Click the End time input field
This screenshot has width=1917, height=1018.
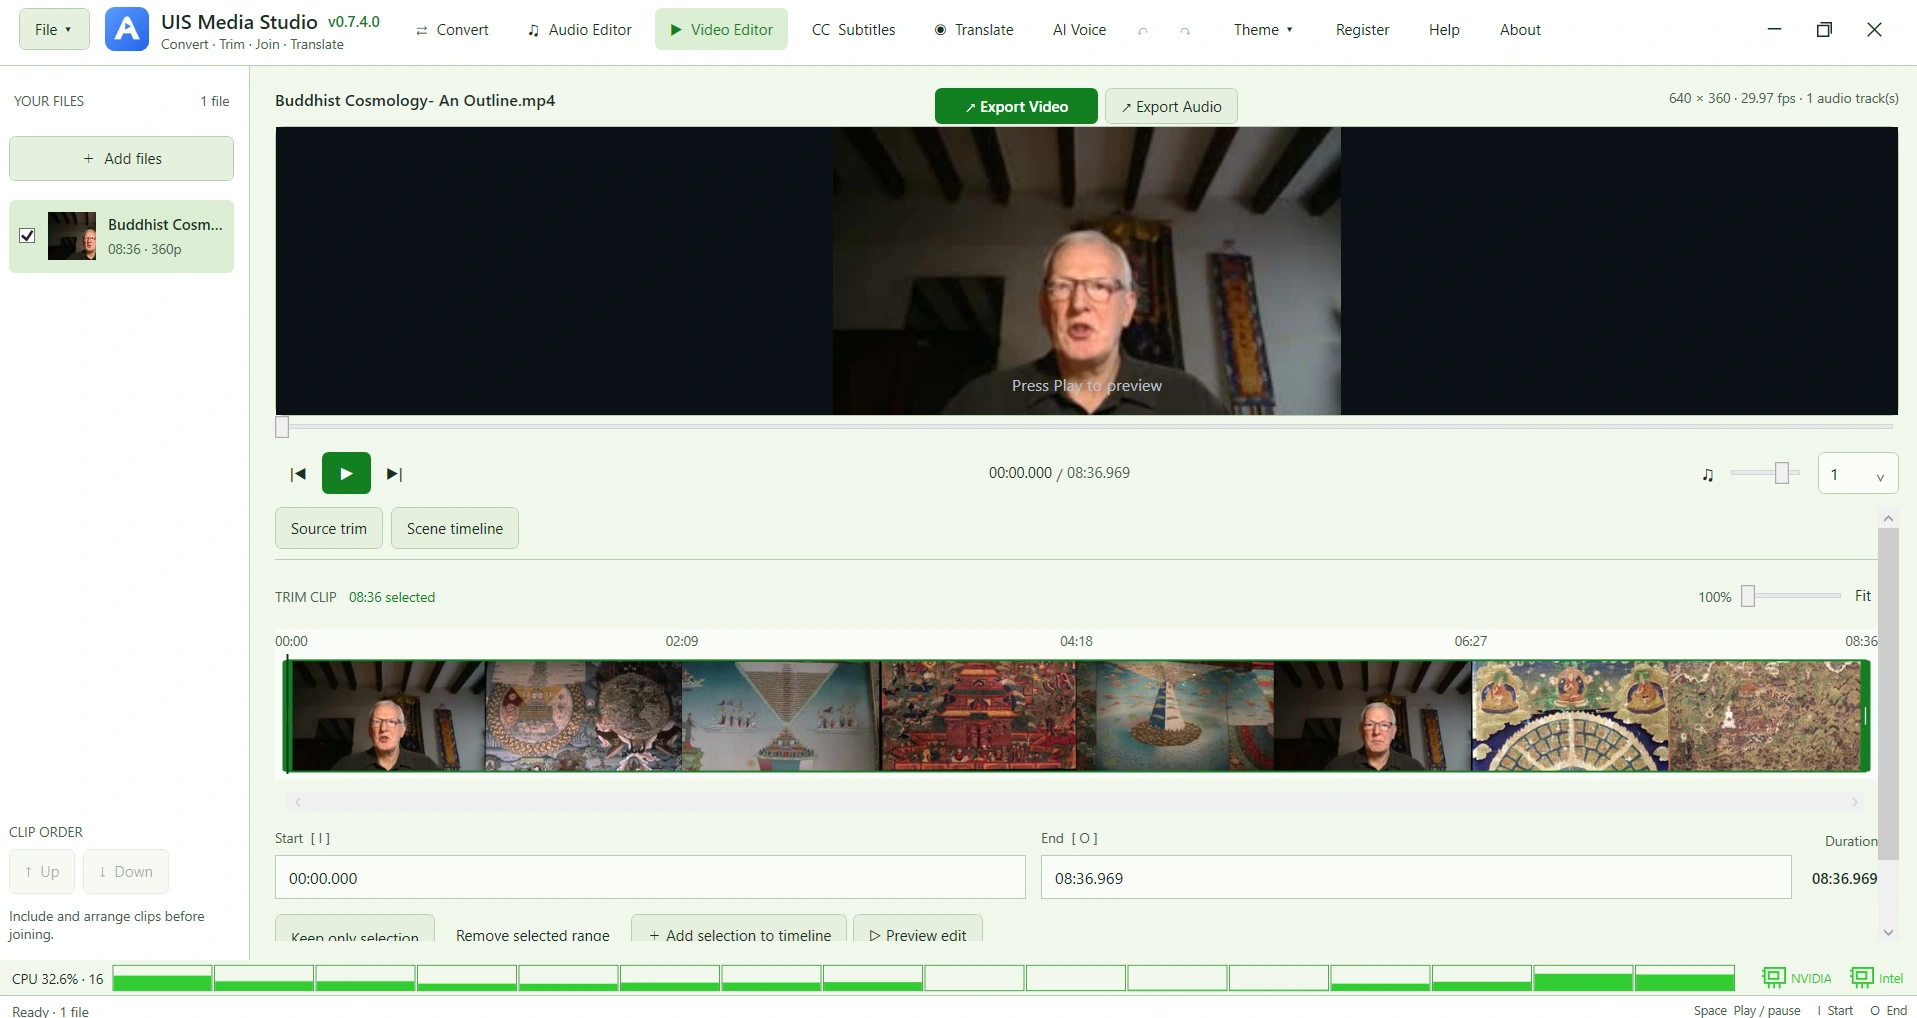1416,877
